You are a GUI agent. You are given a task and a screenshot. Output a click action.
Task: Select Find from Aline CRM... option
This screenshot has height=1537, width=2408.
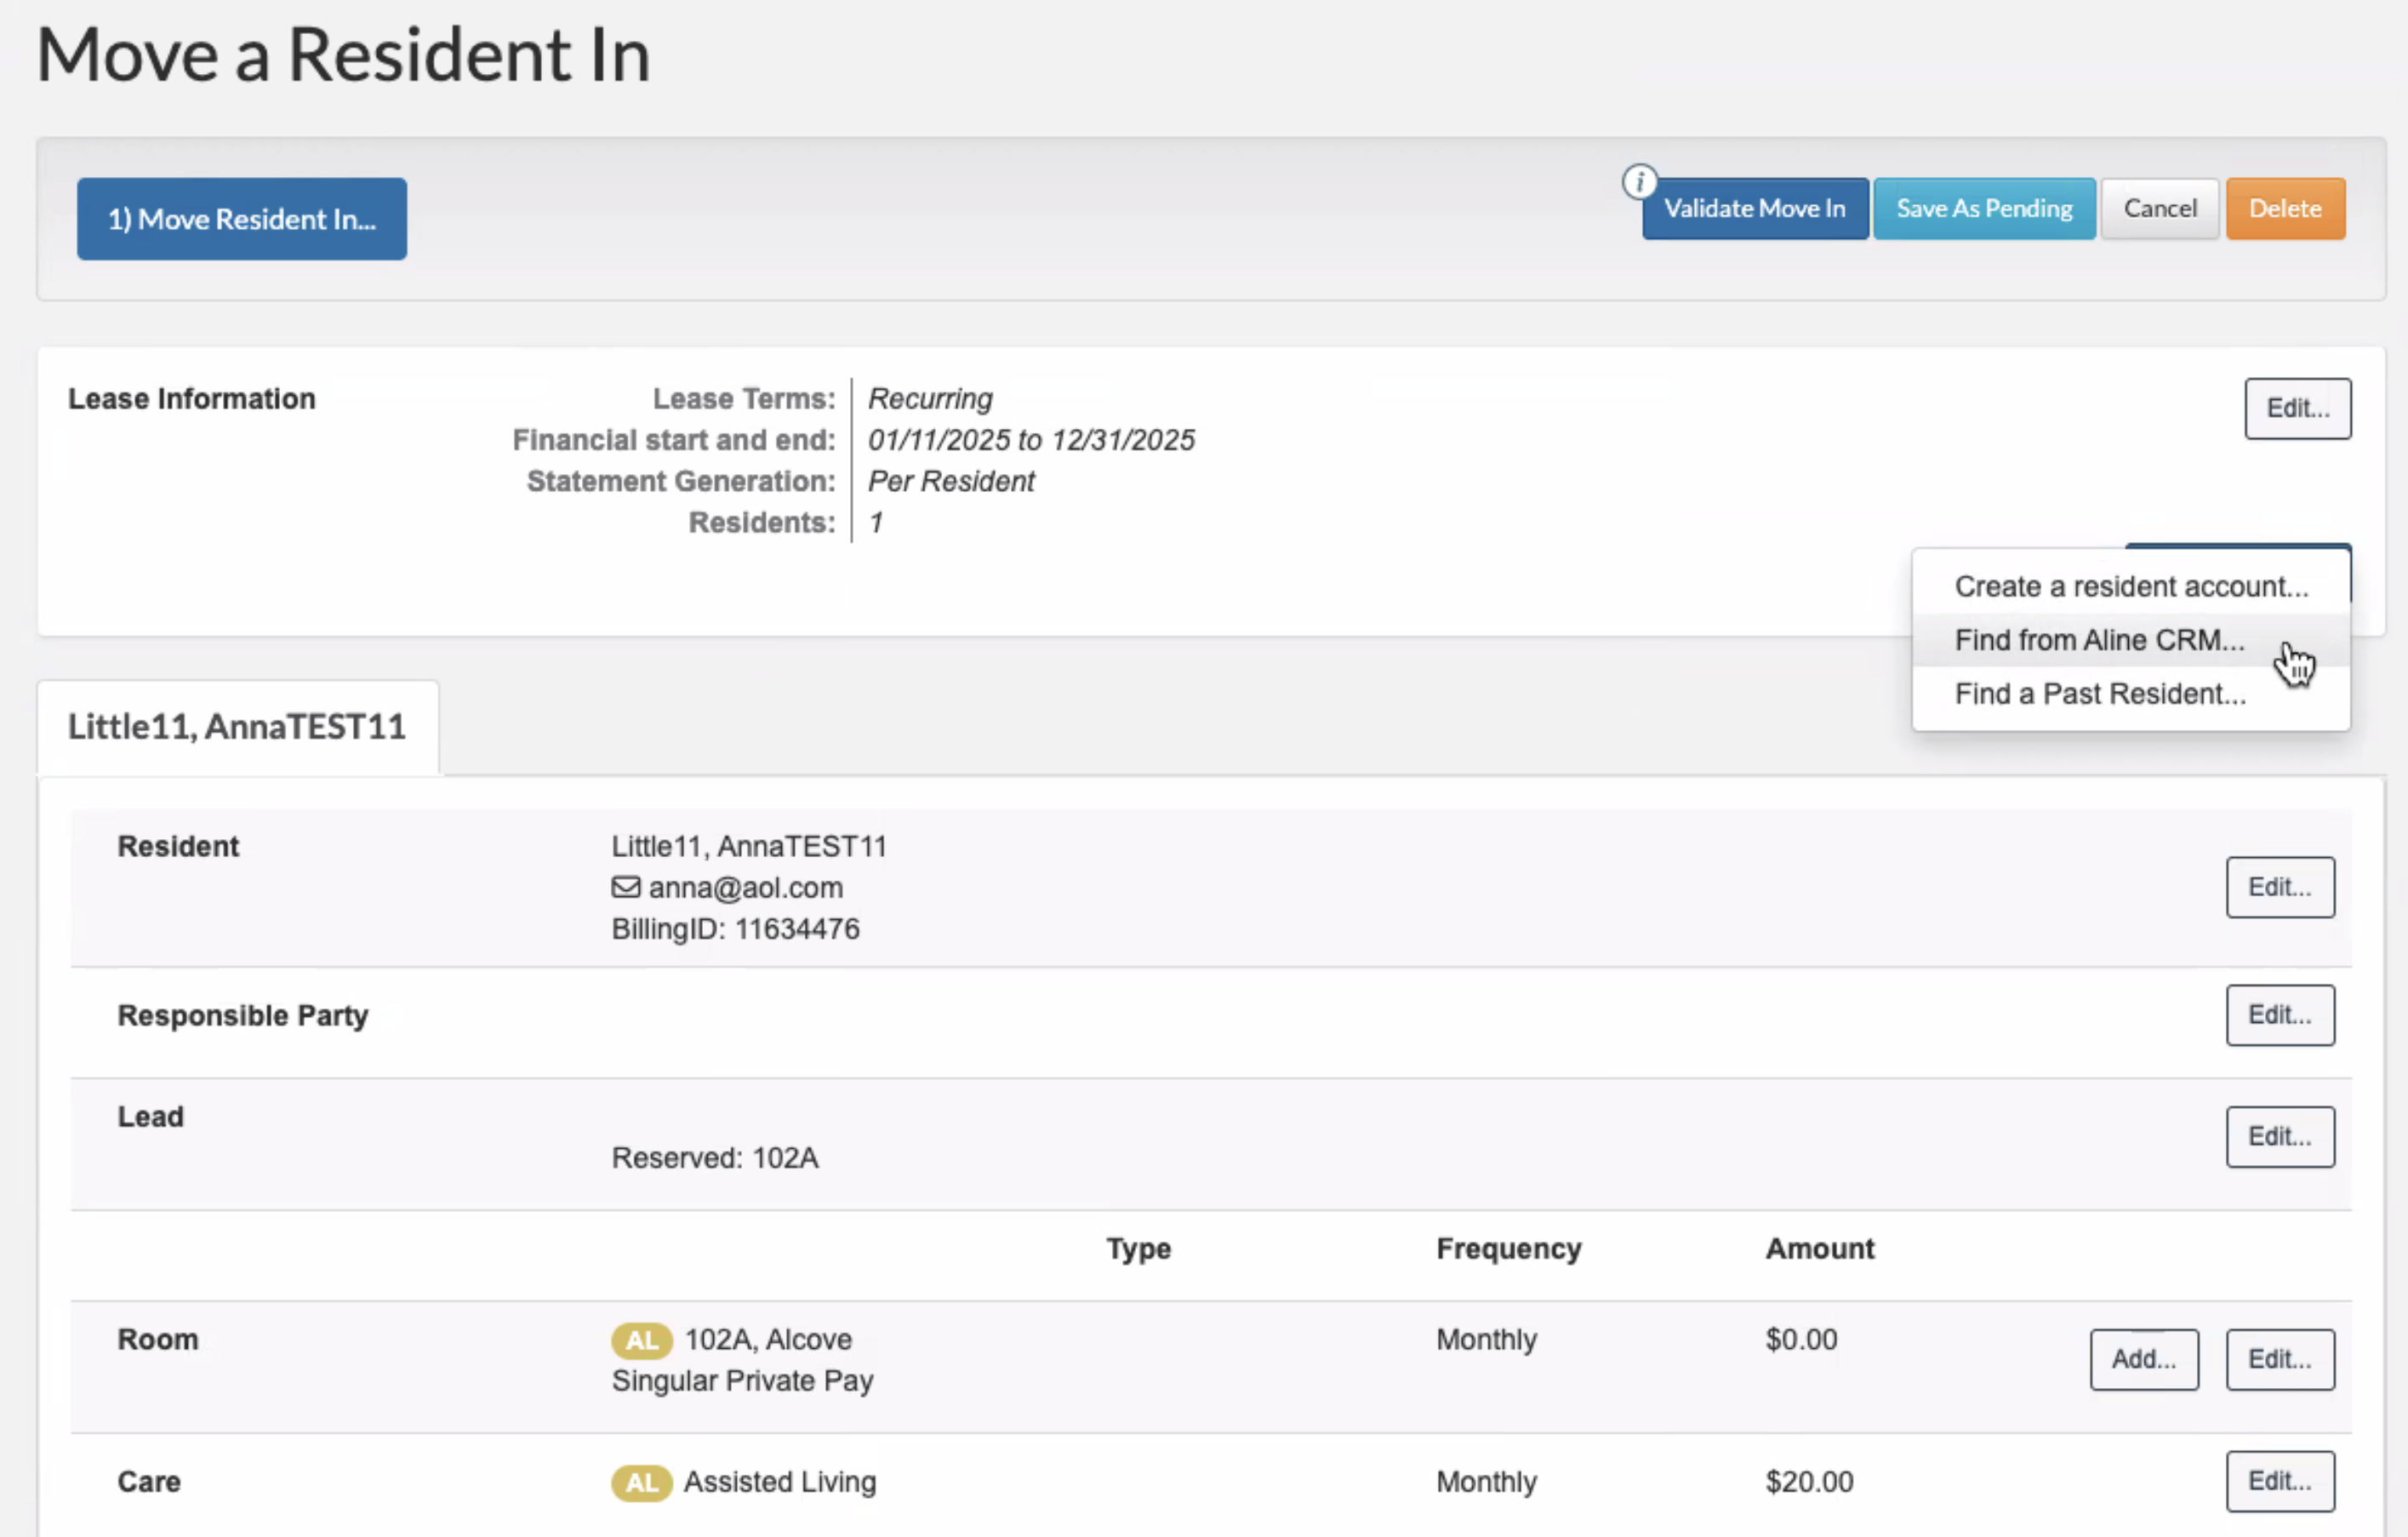pyautogui.click(x=2099, y=640)
